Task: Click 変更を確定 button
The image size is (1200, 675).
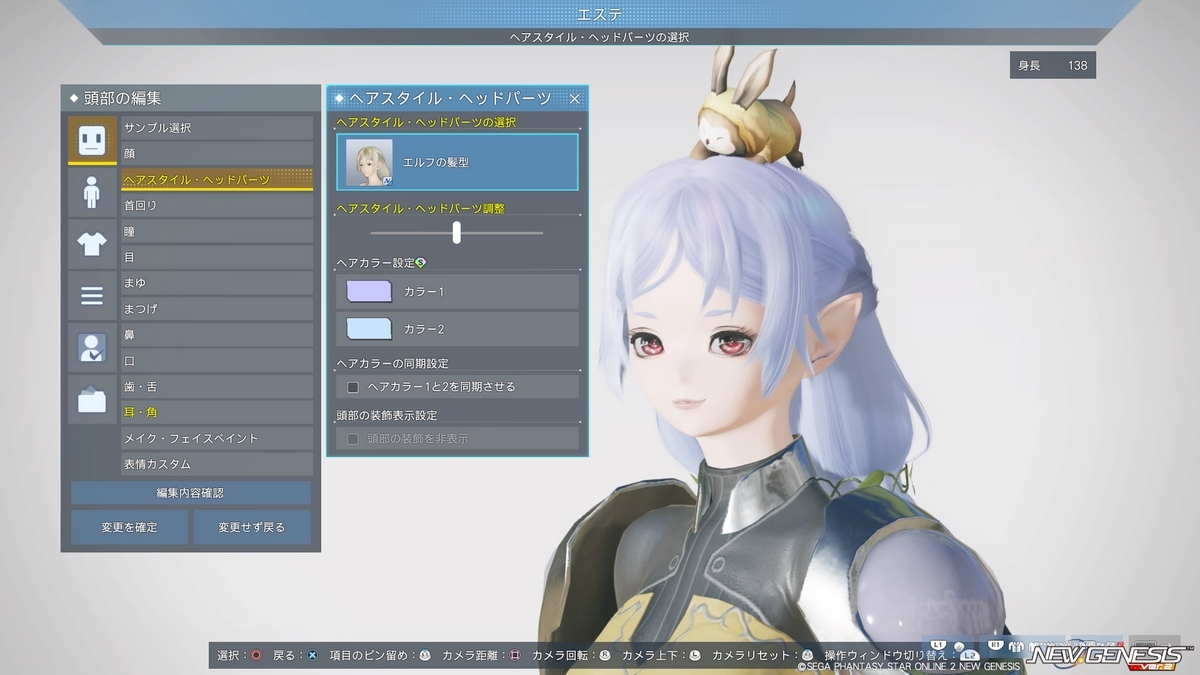Action: pyautogui.click(x=129, y=527)
